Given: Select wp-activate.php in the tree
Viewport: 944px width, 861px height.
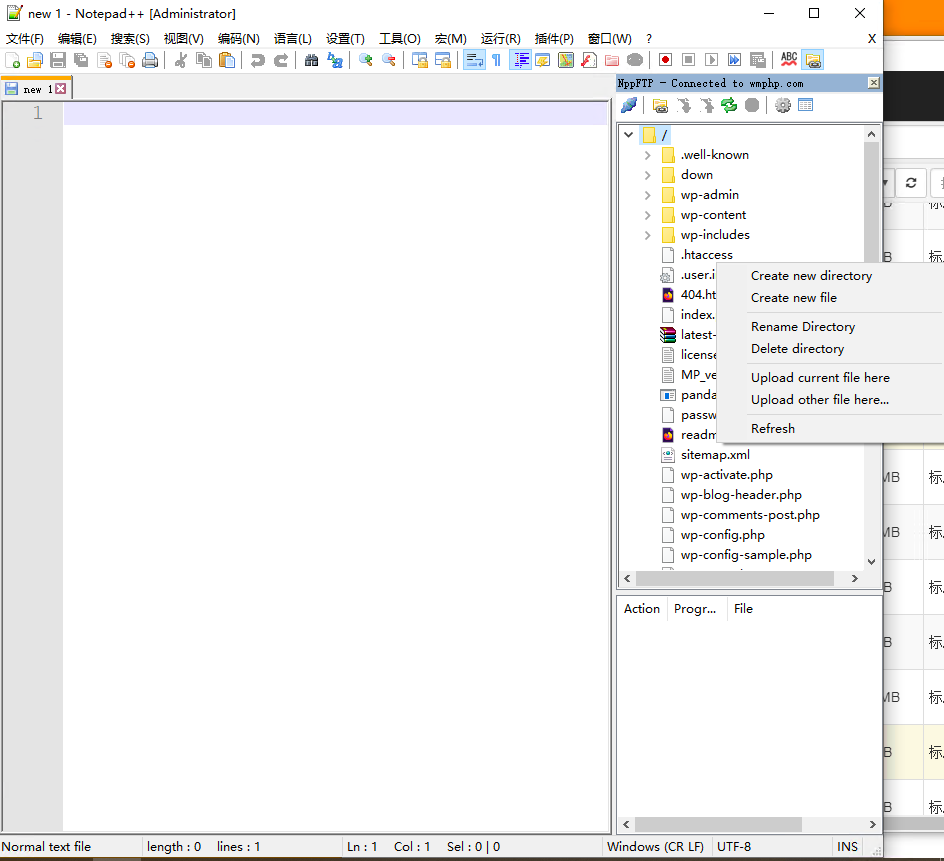Looking at the screenshot, I should point(726,474).
